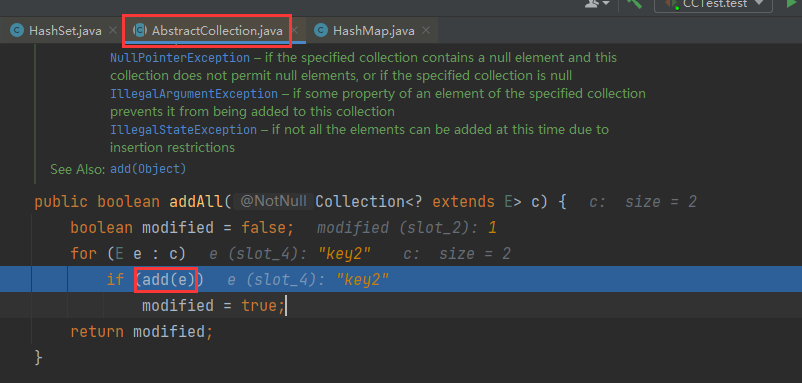Open the HashMap.java tab

click(373, 31)
